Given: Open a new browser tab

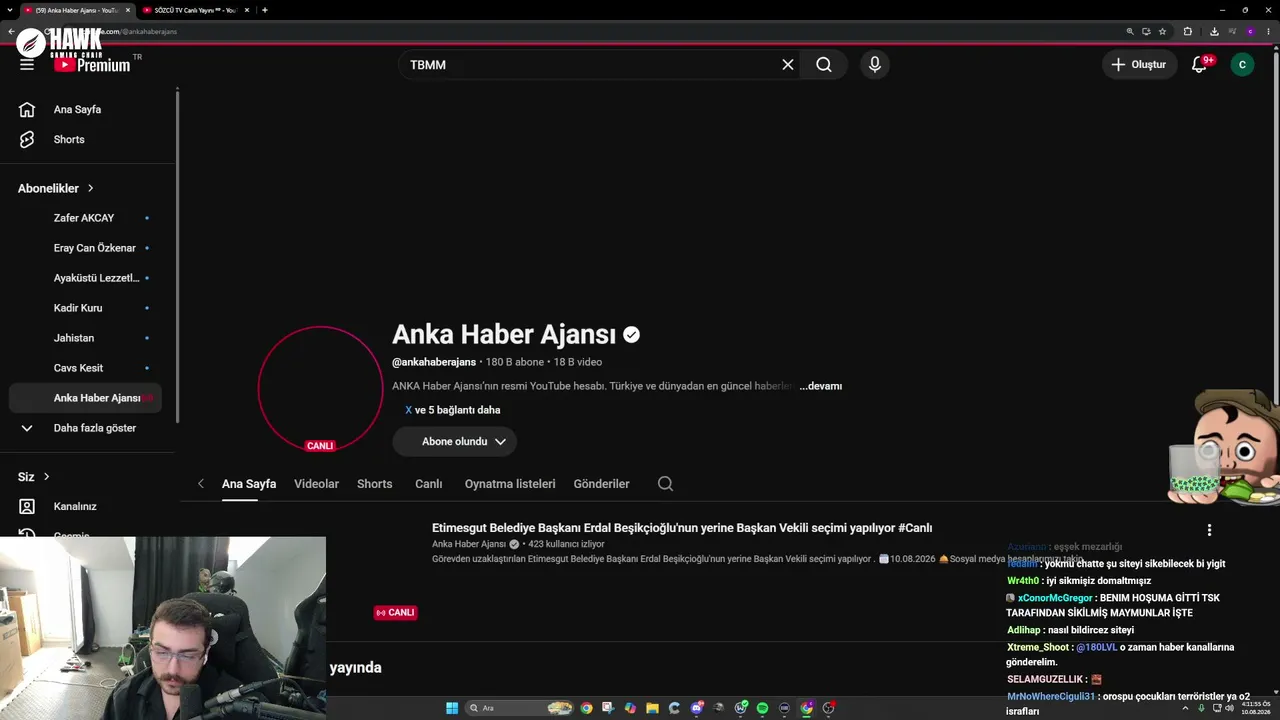Looking at the screenshot, I should [x=265, y=10].
